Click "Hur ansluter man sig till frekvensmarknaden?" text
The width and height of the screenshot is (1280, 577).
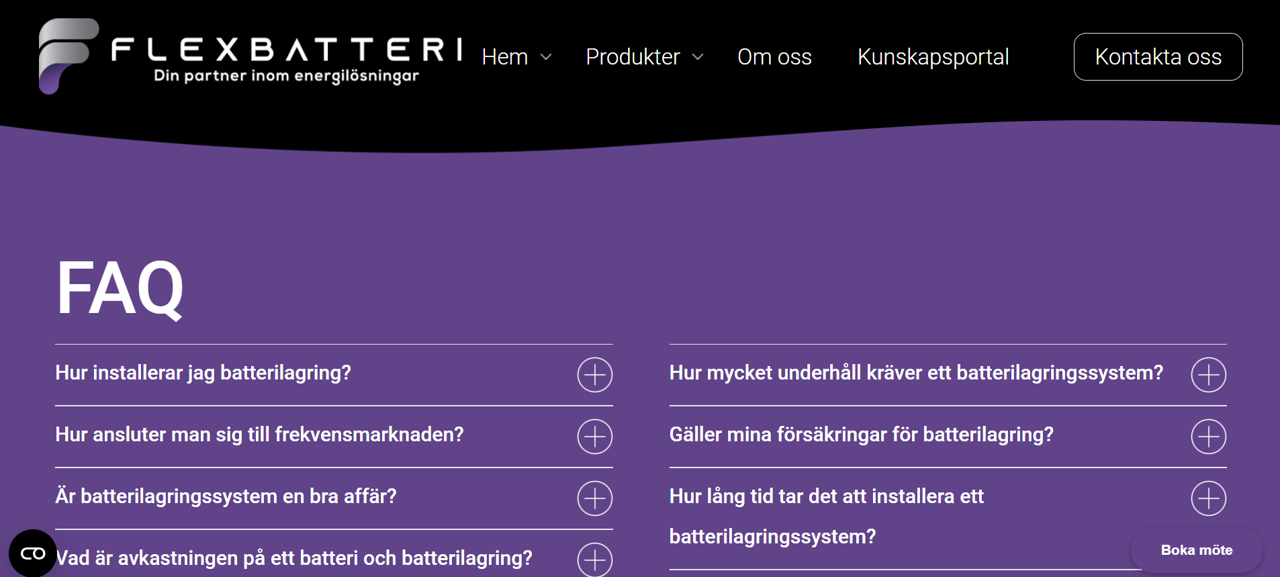259,435
